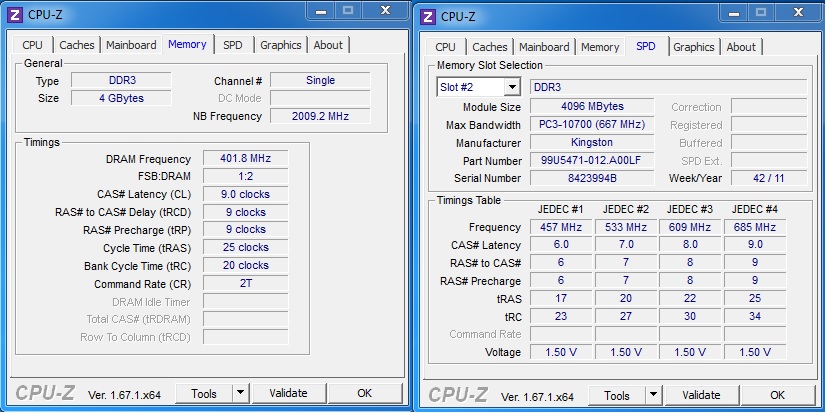
Task: Click the Module Size value 4096 MBytes
Action: (592, 106)
